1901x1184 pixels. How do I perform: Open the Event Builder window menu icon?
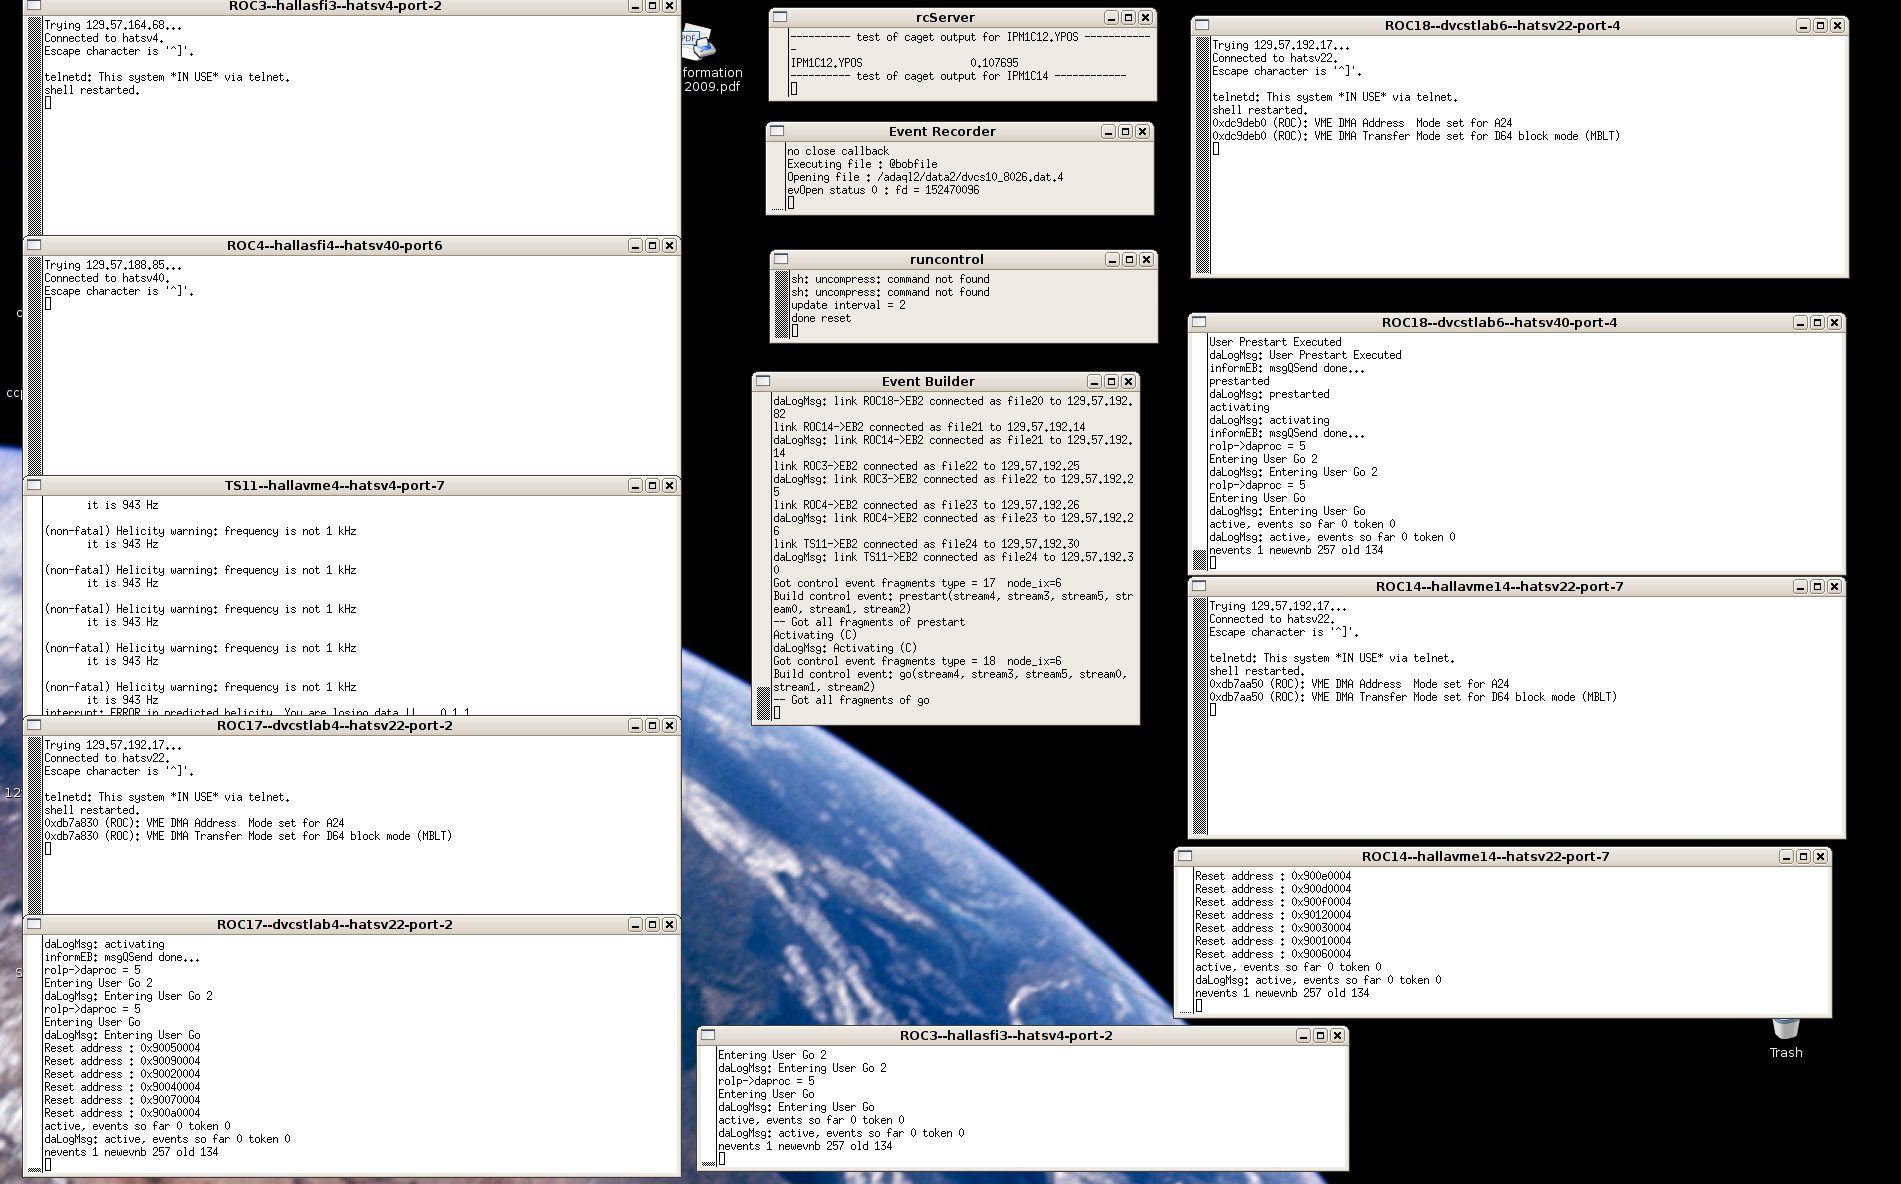(763, 381)
